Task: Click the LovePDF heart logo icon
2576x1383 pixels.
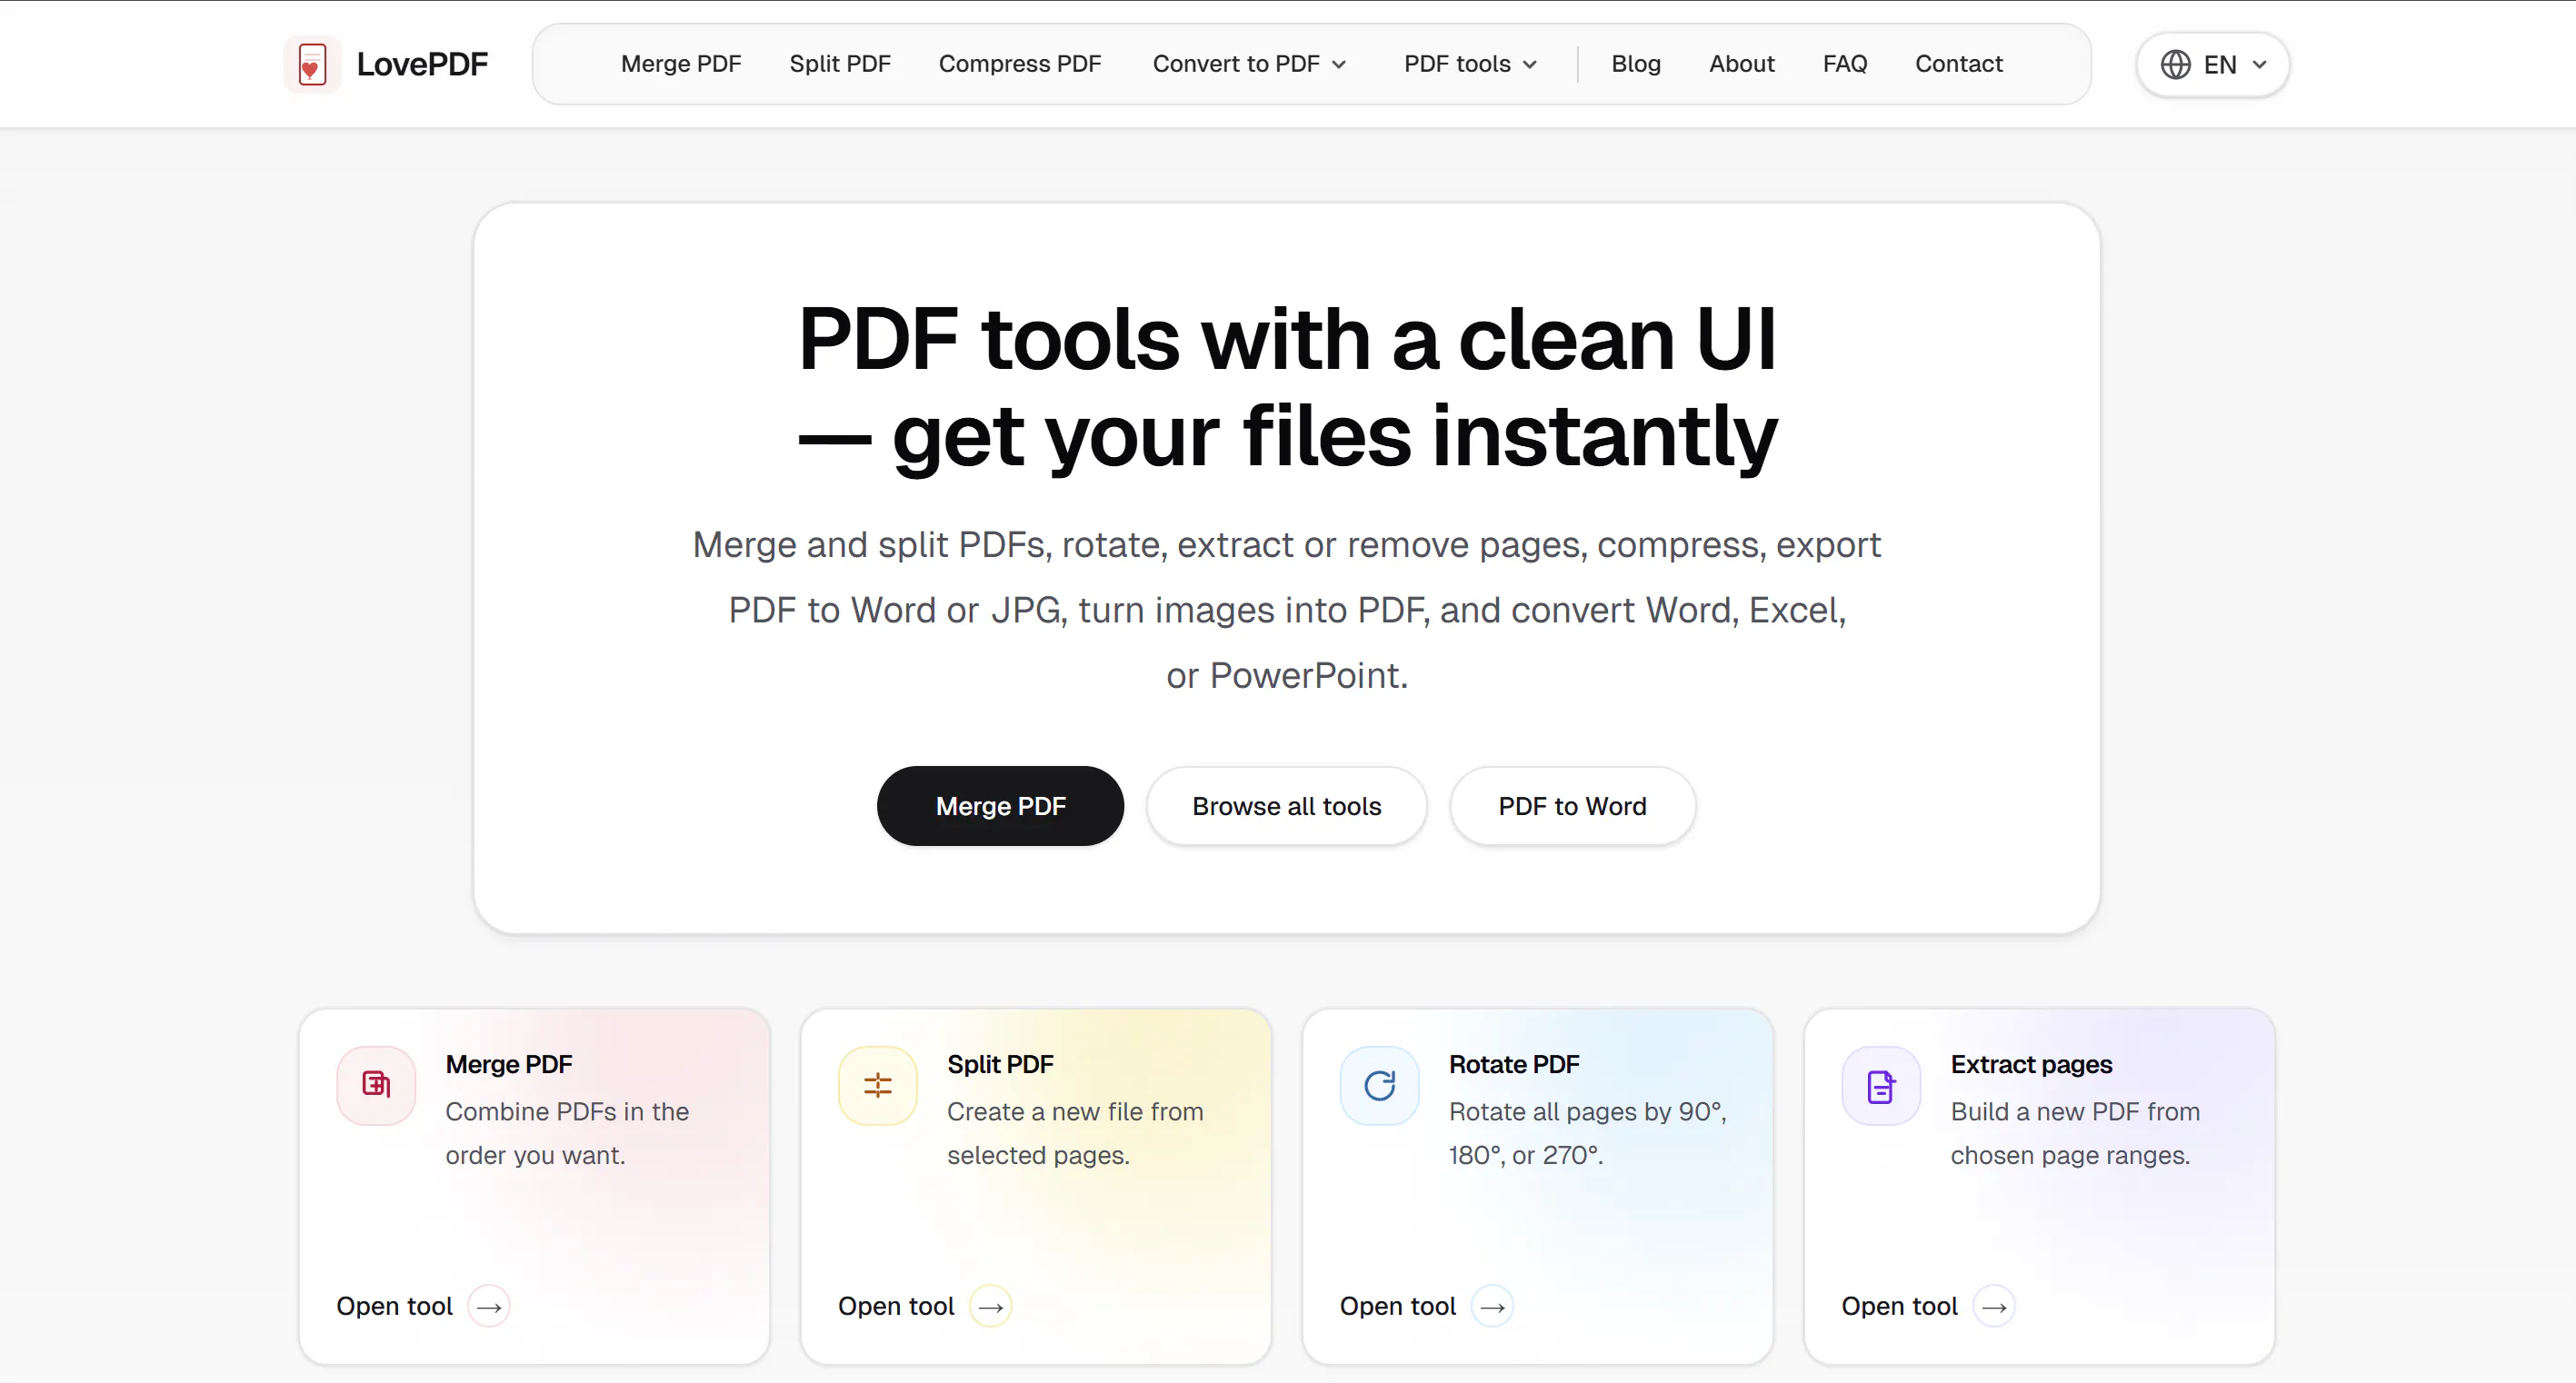Action: coord(312,64)
